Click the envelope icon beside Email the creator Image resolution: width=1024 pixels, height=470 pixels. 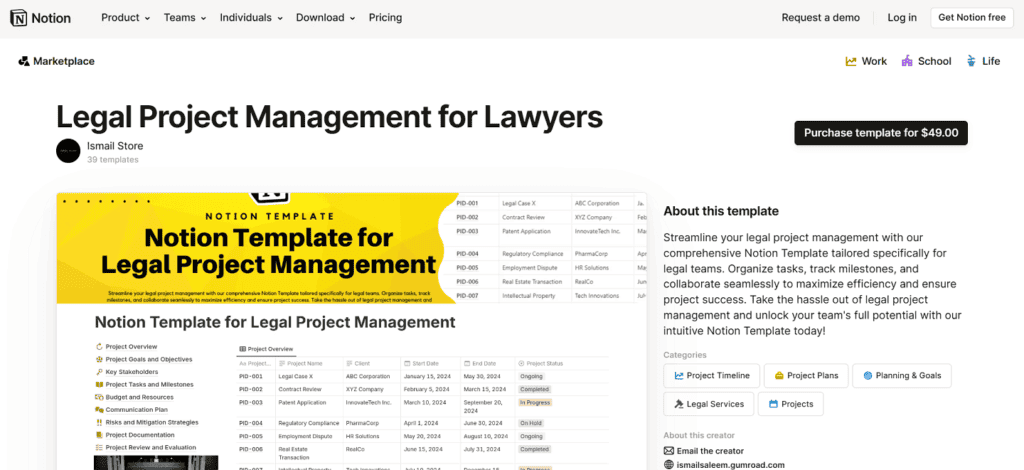[x=669, y=451]
